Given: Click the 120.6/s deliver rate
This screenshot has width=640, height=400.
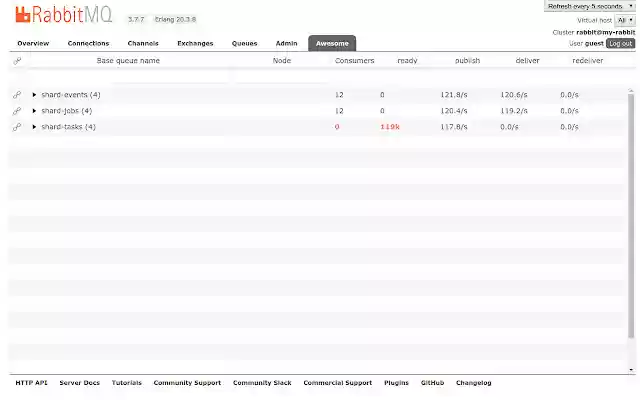Looking at the screenshot, I should point(513,95).
